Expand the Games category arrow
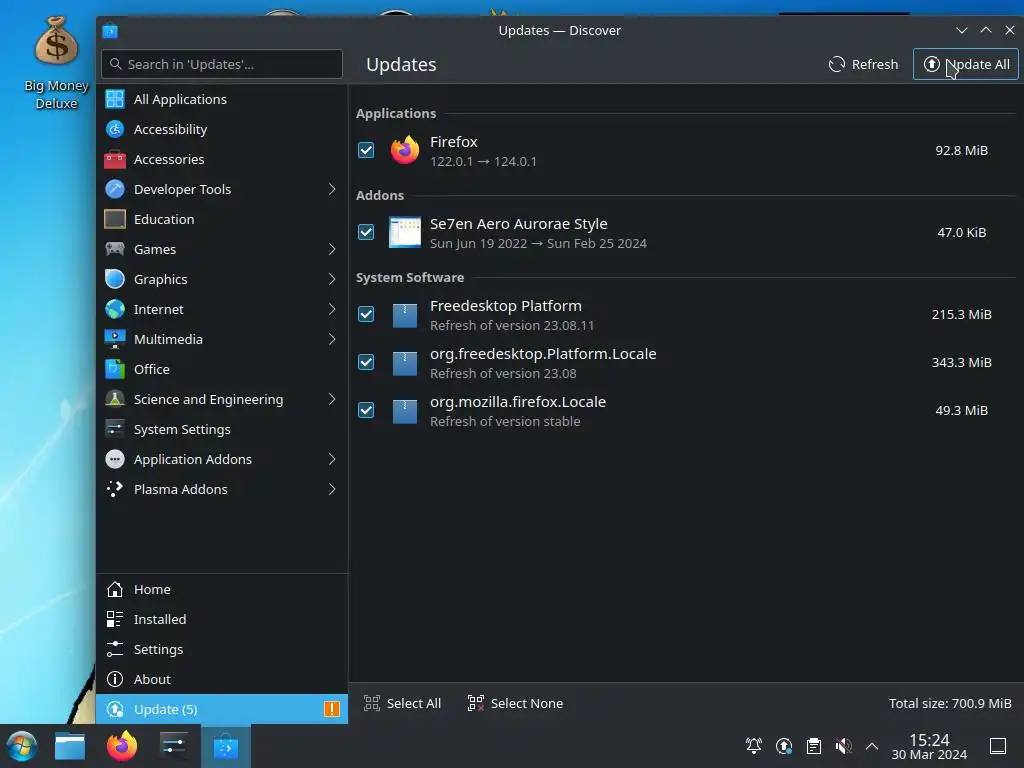 332,249
